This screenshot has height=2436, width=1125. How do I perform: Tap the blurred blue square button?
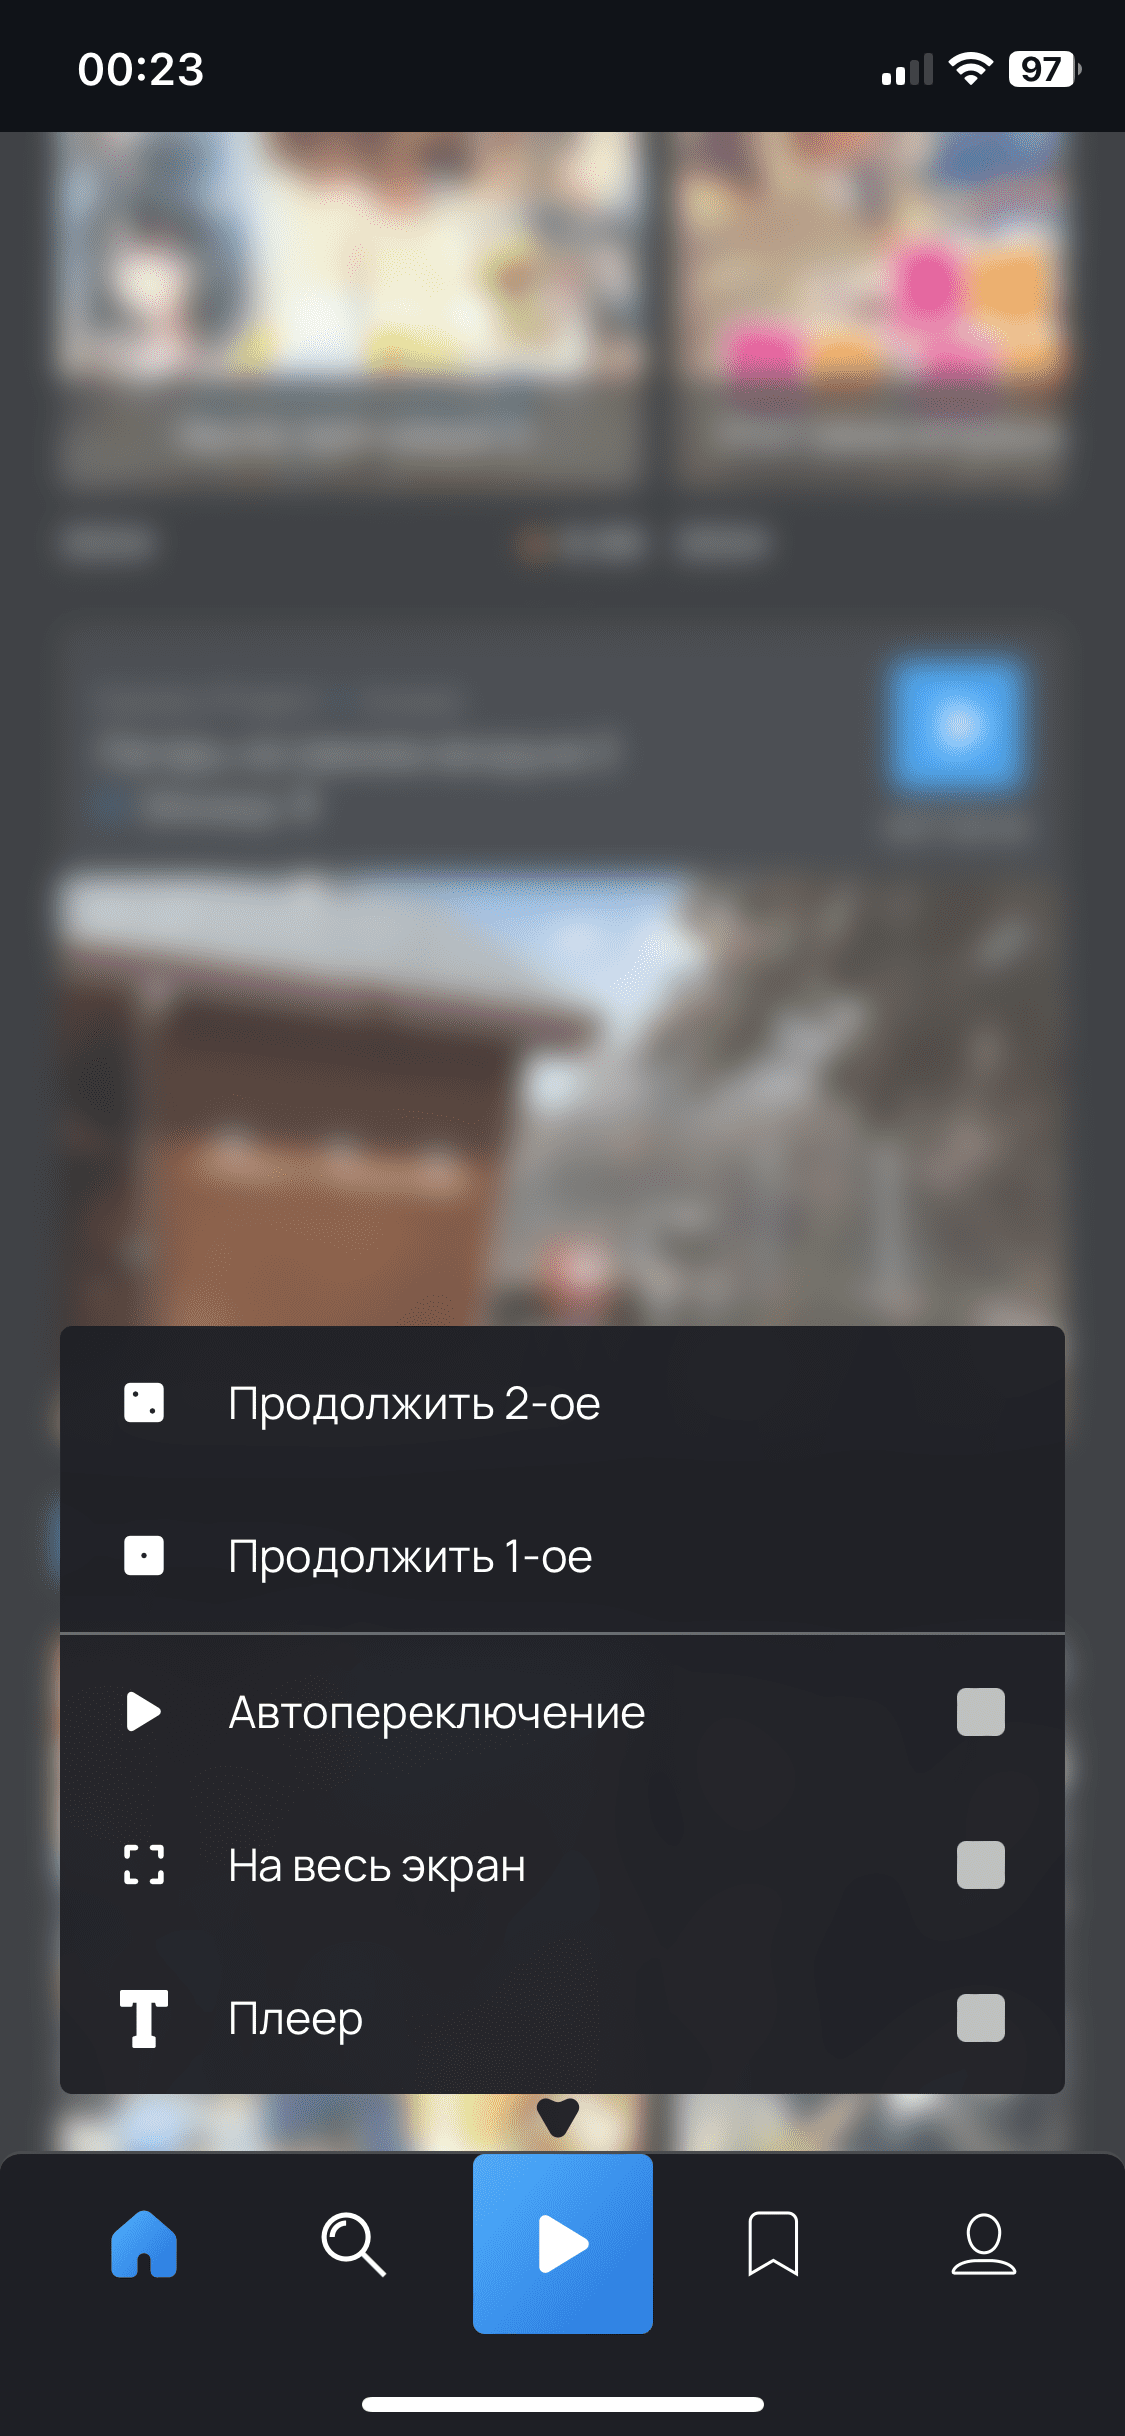(955, 724)
